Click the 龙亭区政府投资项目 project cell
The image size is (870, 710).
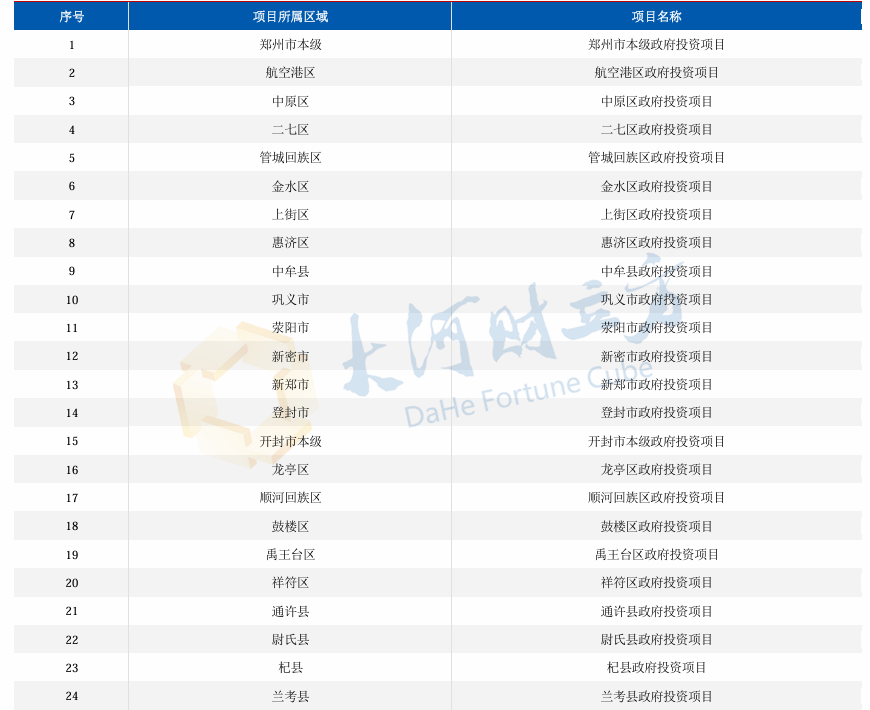[656, 470]
